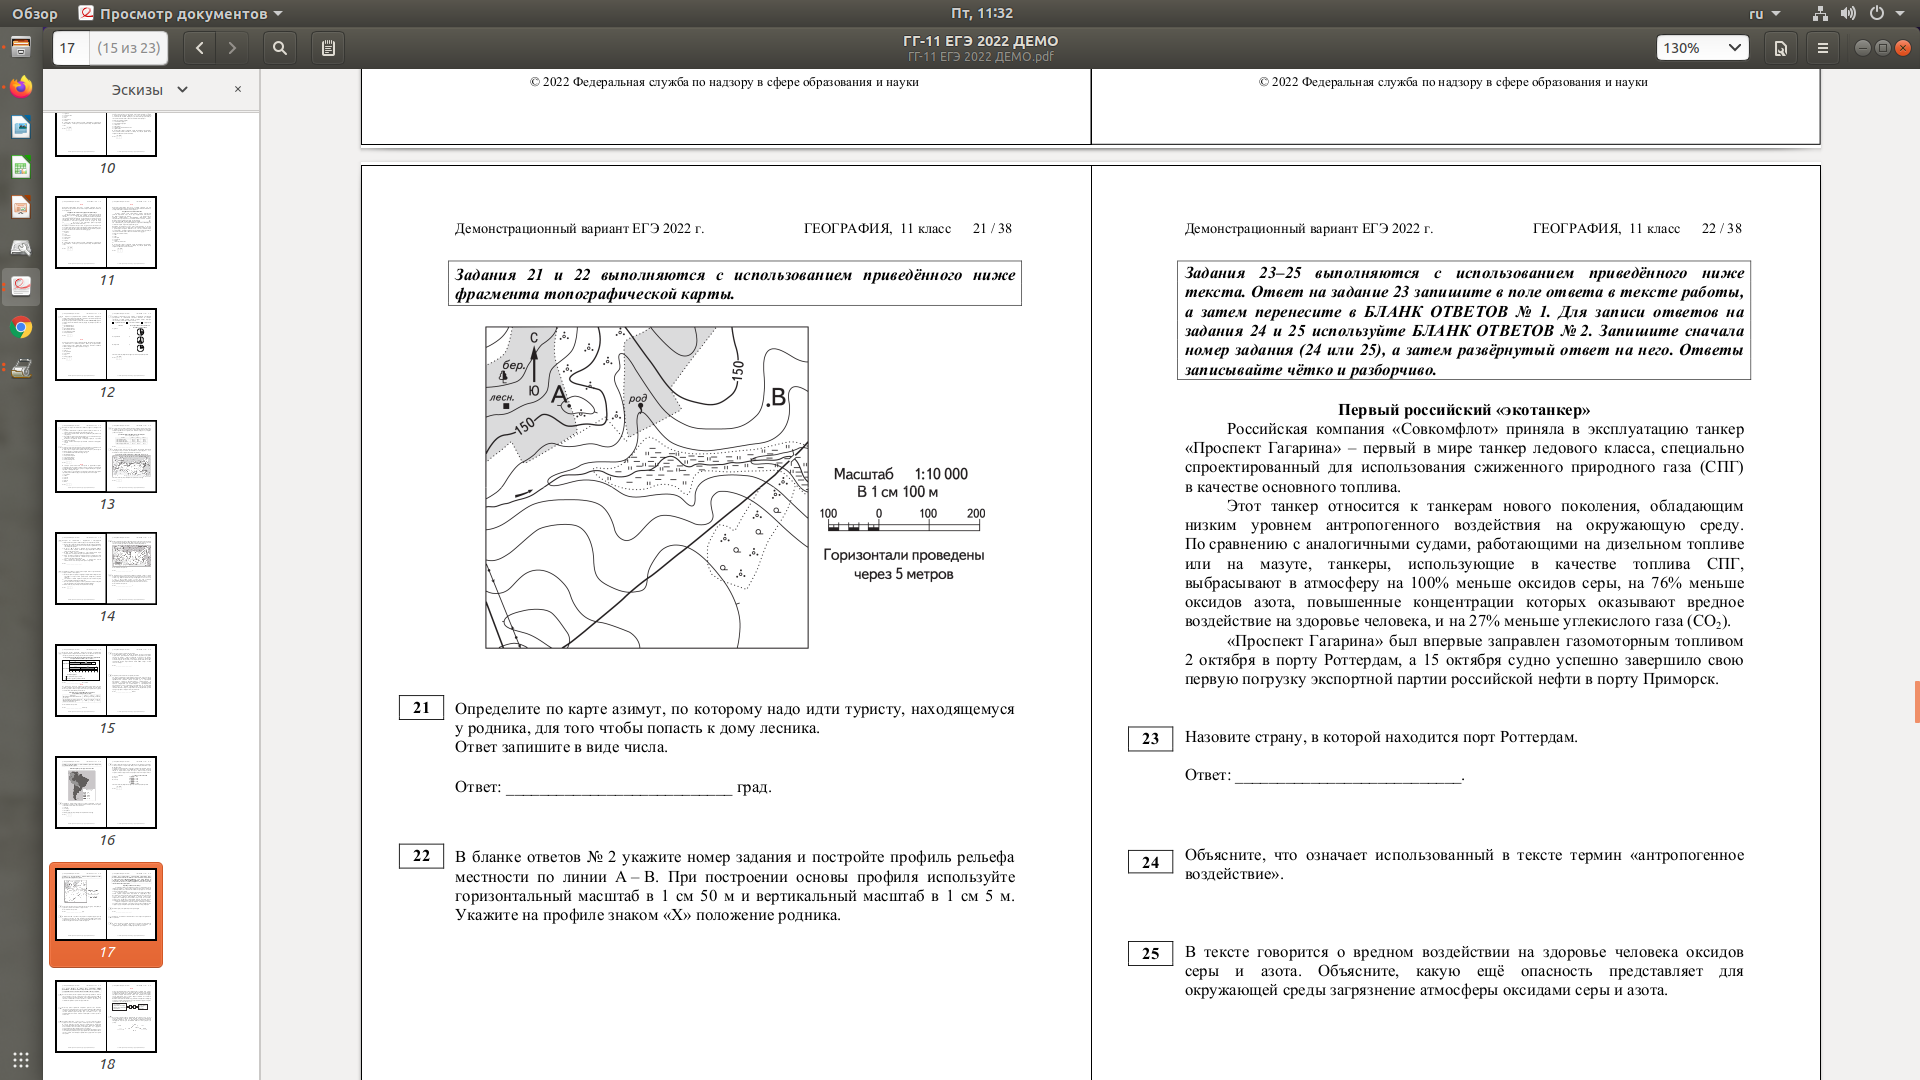Viewport: 1920px width, 1080px height.
Task: Select page 15 thumbnail in sidebar
Action: coord(106,680)
